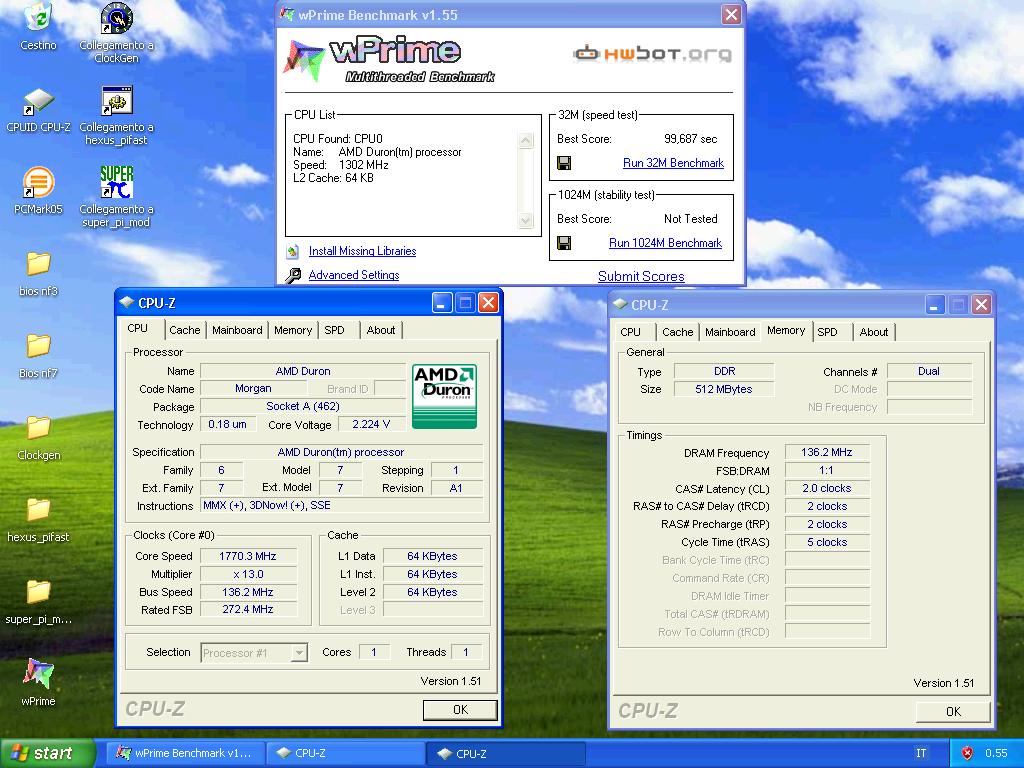Launch the wPrime desktop icon

[x=39, y=674]
